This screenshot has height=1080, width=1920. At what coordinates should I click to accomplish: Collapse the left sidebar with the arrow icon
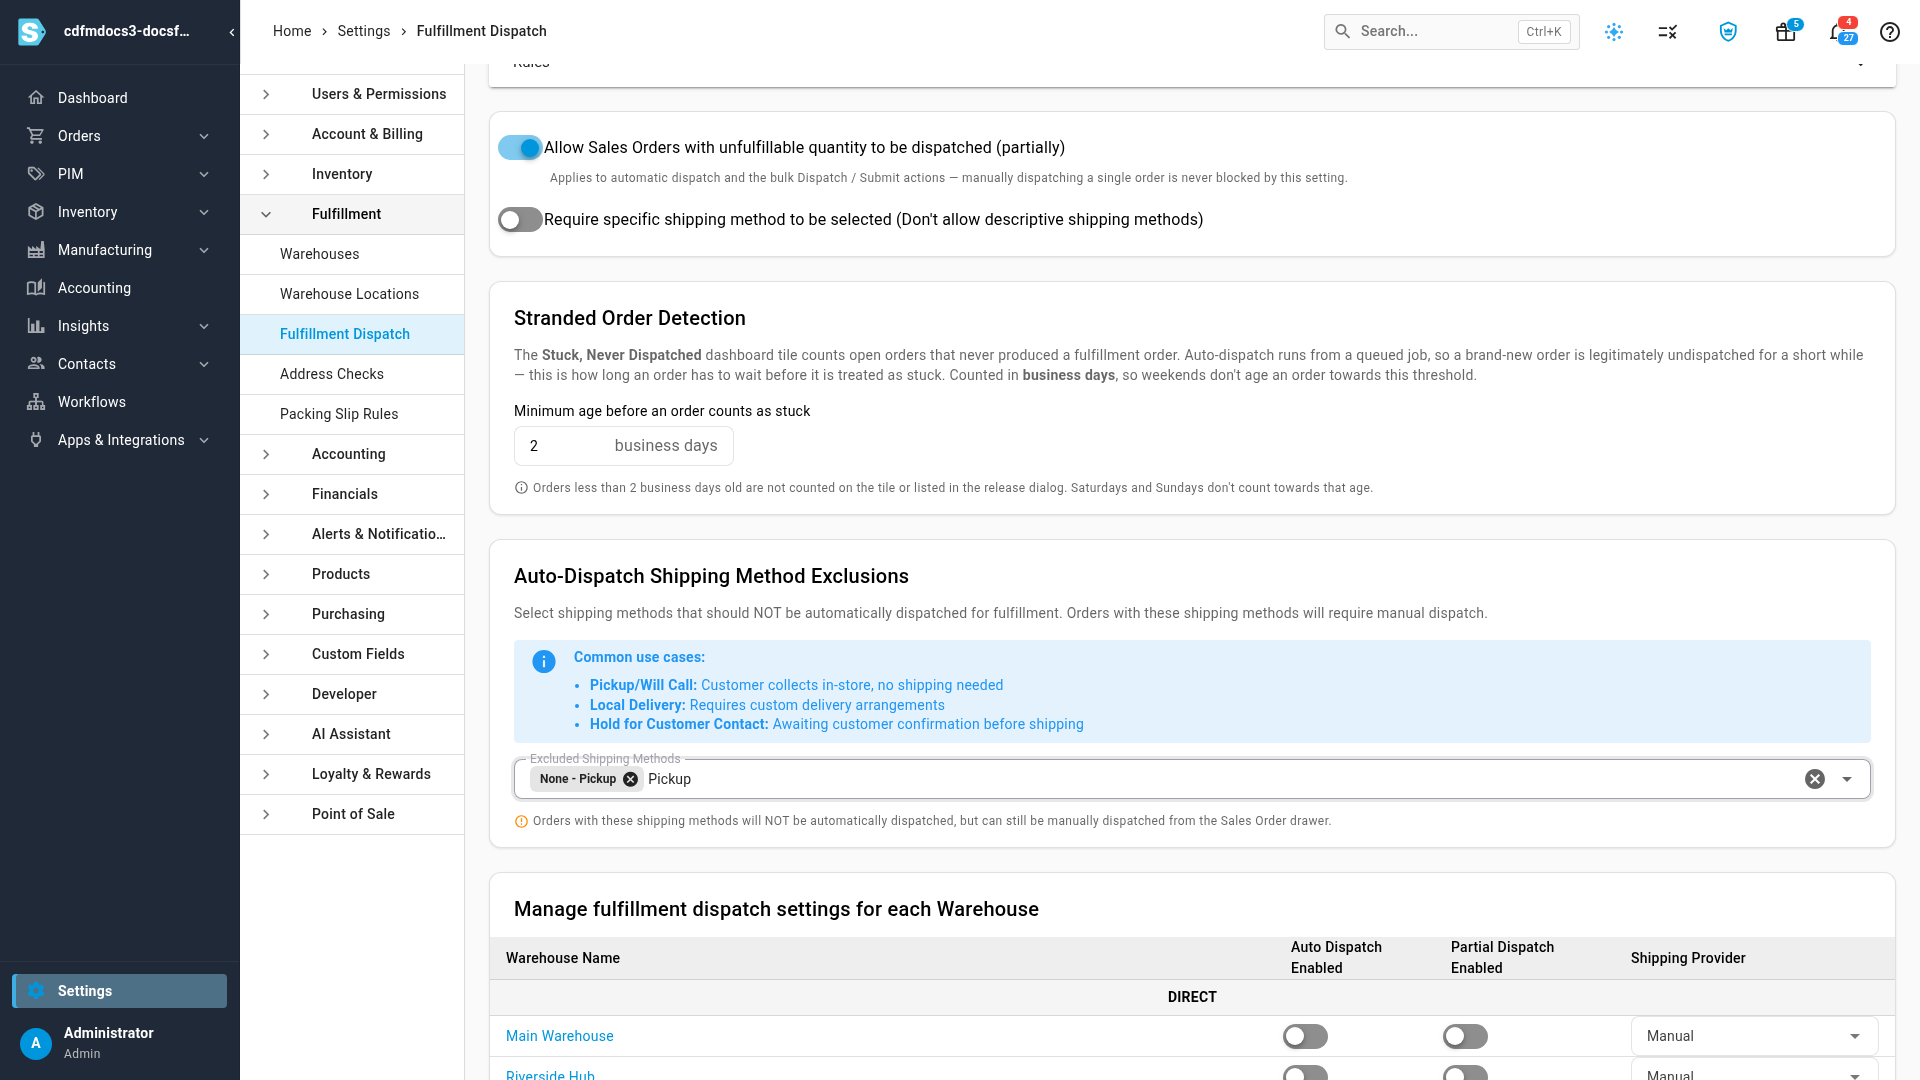point(232,32)
